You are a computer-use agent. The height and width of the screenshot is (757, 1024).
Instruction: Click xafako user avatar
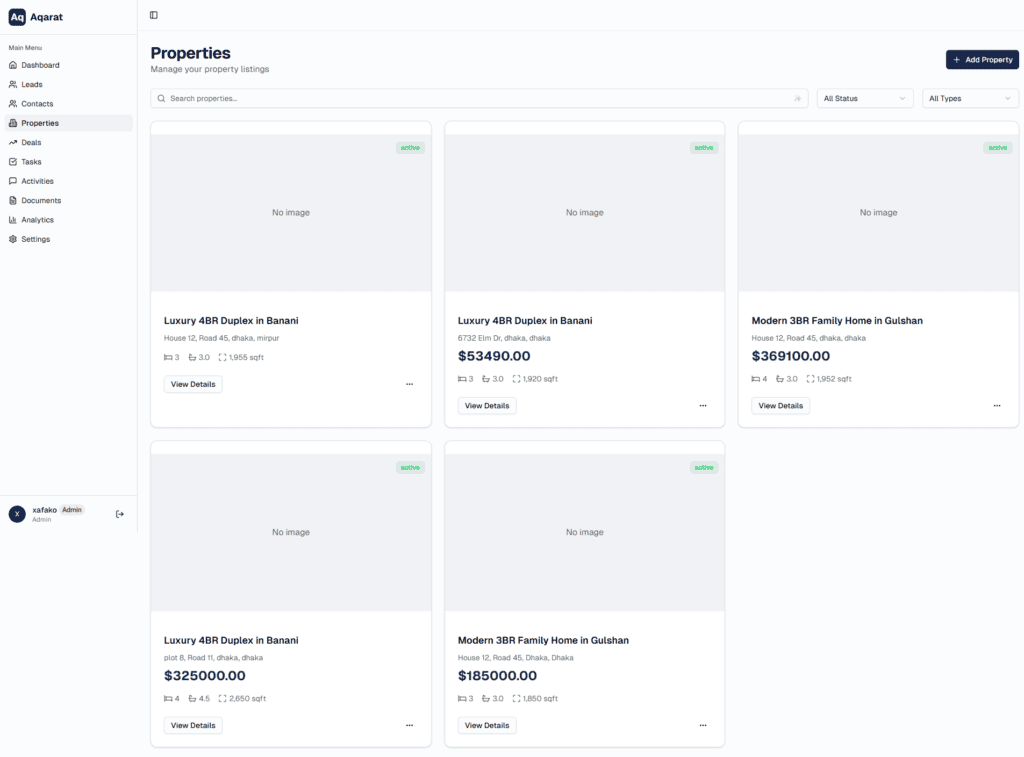tap(17, 514)
